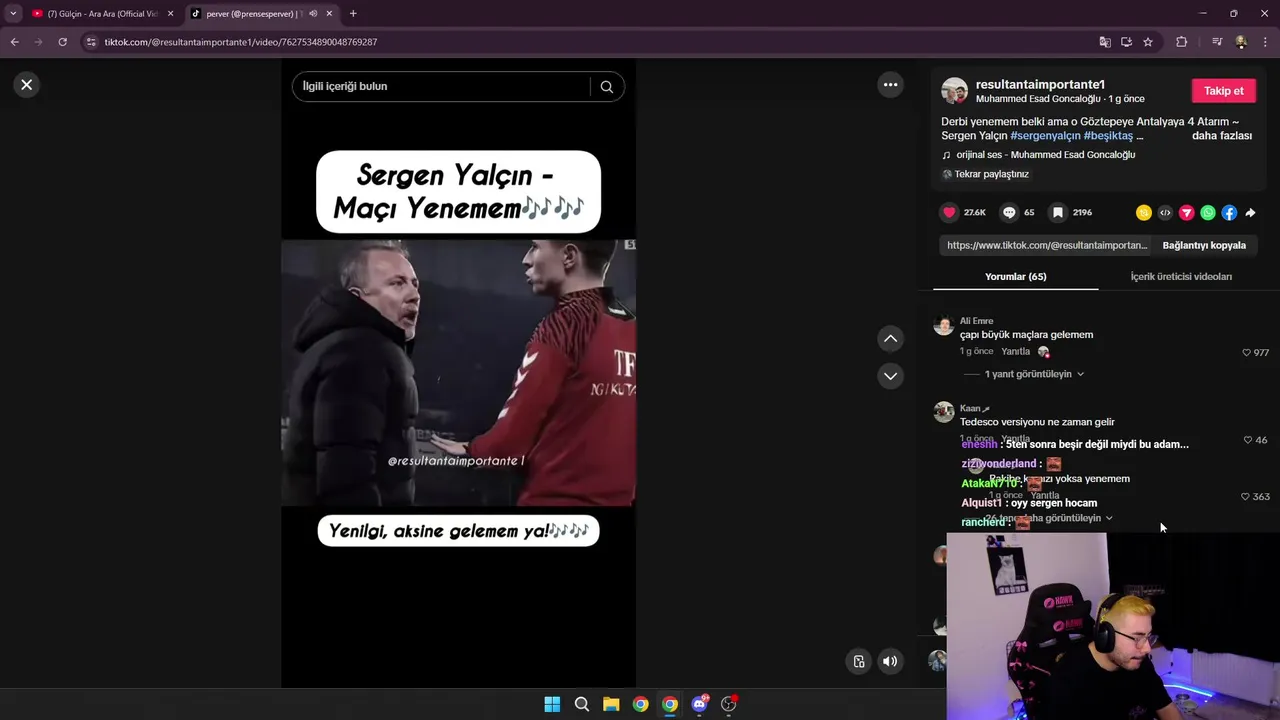1280x720 pixels.
Task: Click Kaan's comment Tedesco versiyonu ne zaman gelir
Action: pos(1037,422)
